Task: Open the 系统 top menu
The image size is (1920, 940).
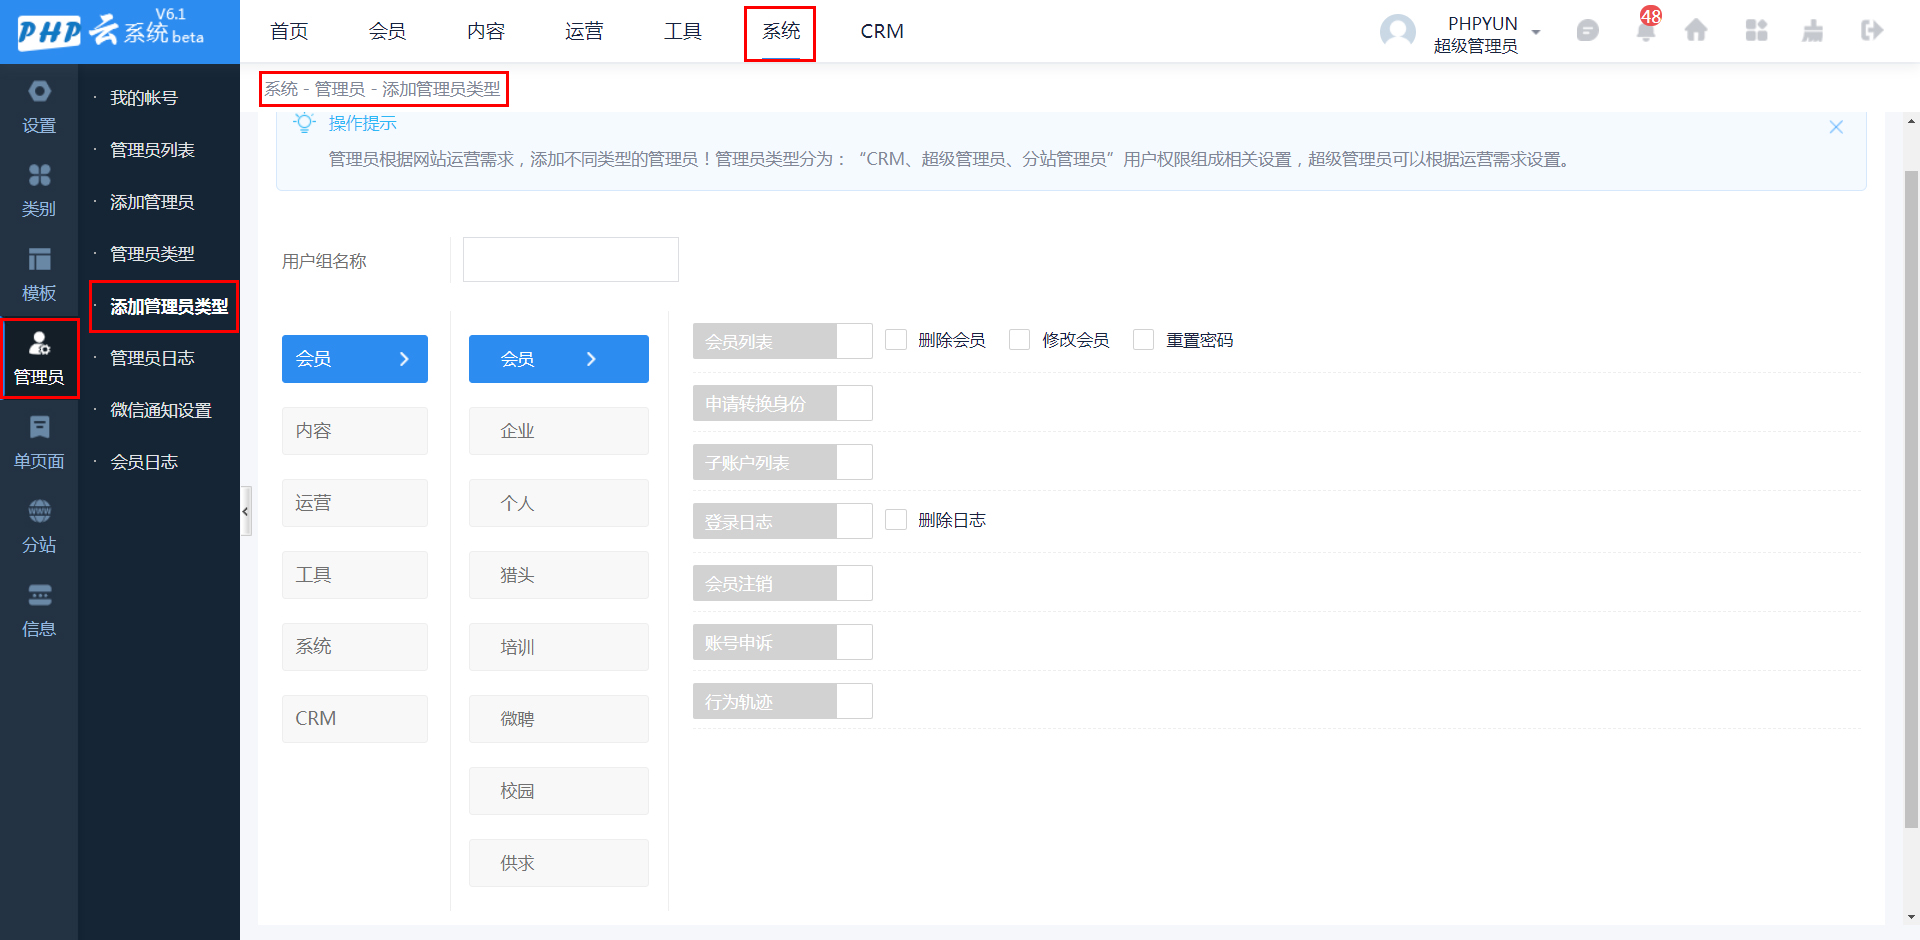Action: click(x=781, y=31)
